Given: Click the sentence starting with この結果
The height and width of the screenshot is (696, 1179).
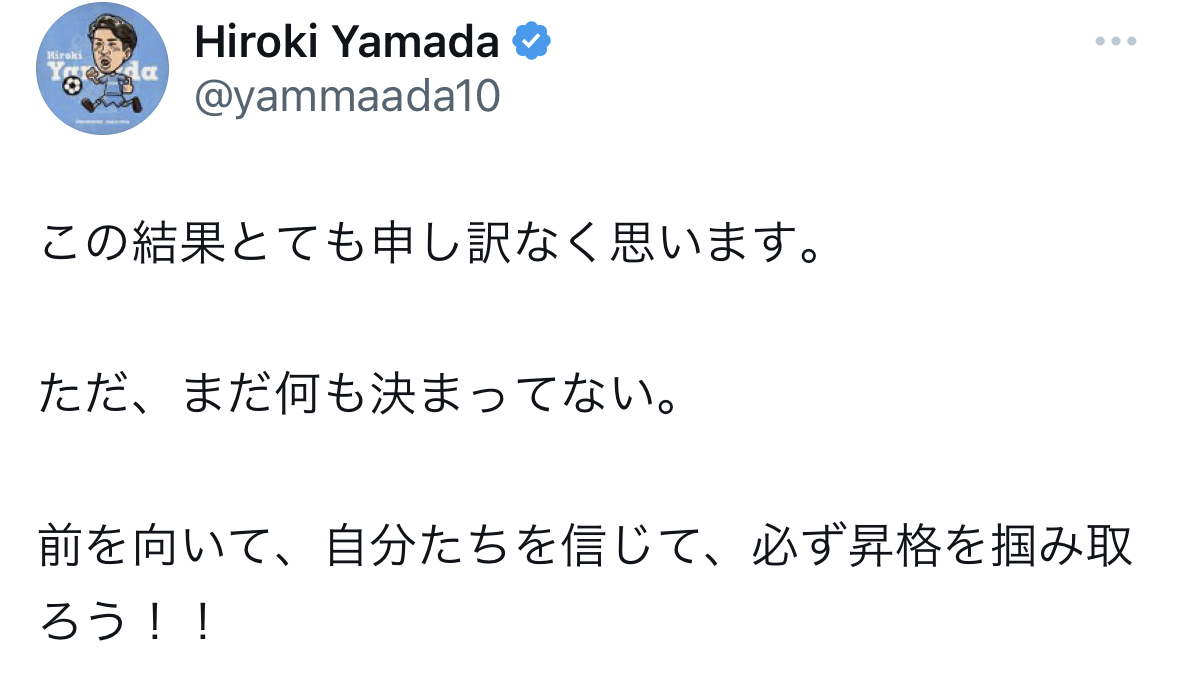Looking at the screenshot, I should tap(432, 243).
